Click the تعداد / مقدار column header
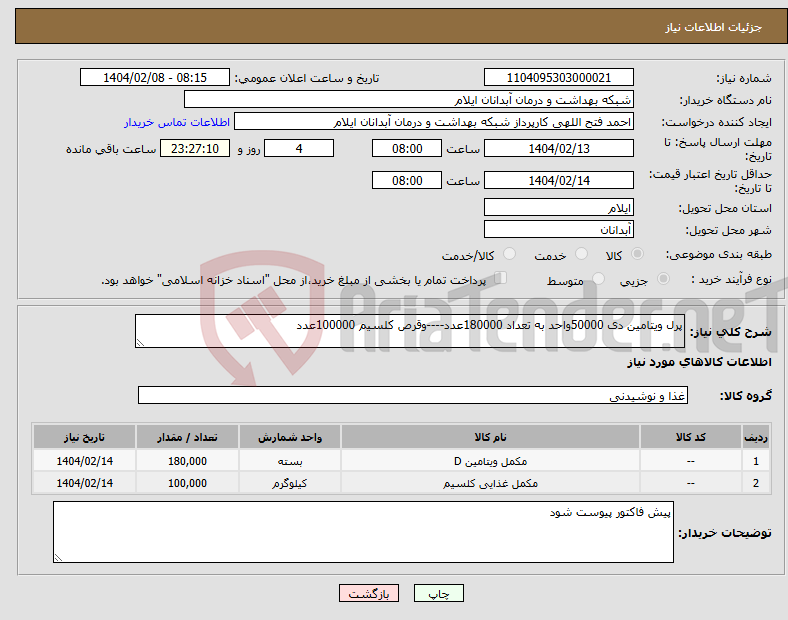 [187, 437]
